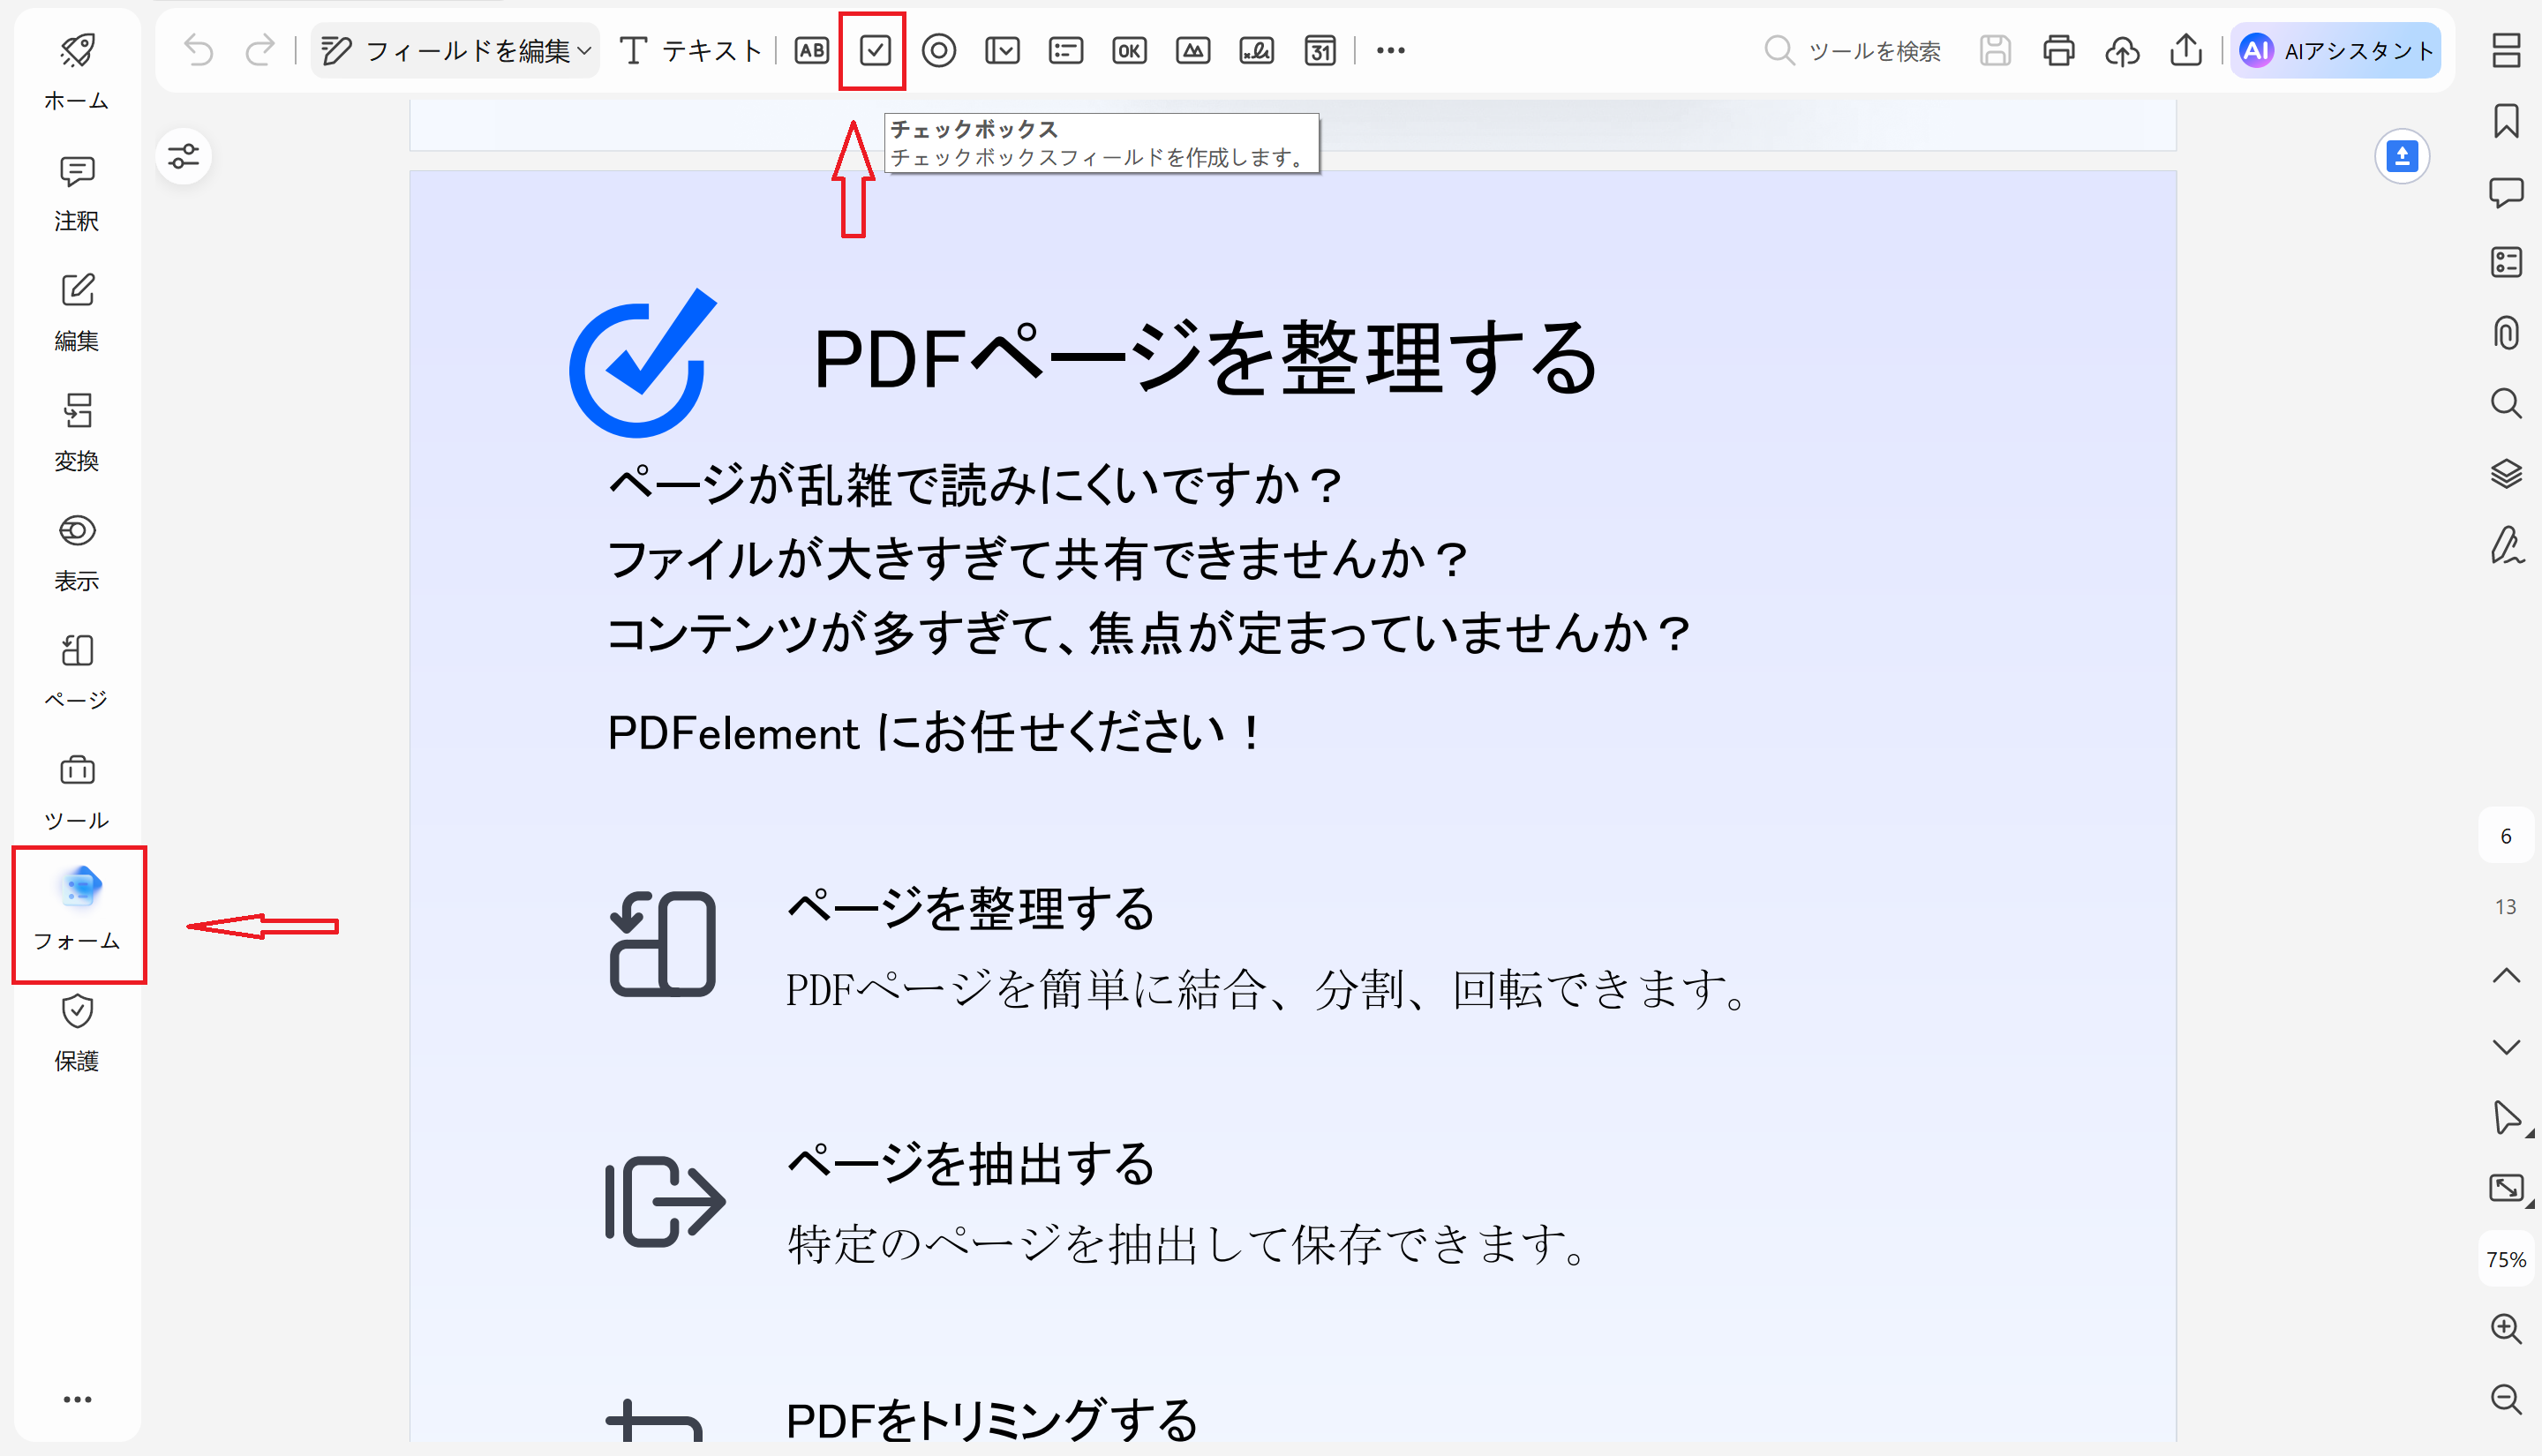Click the current page number 6 field

pyautogui.click(x=2506, y=835)
